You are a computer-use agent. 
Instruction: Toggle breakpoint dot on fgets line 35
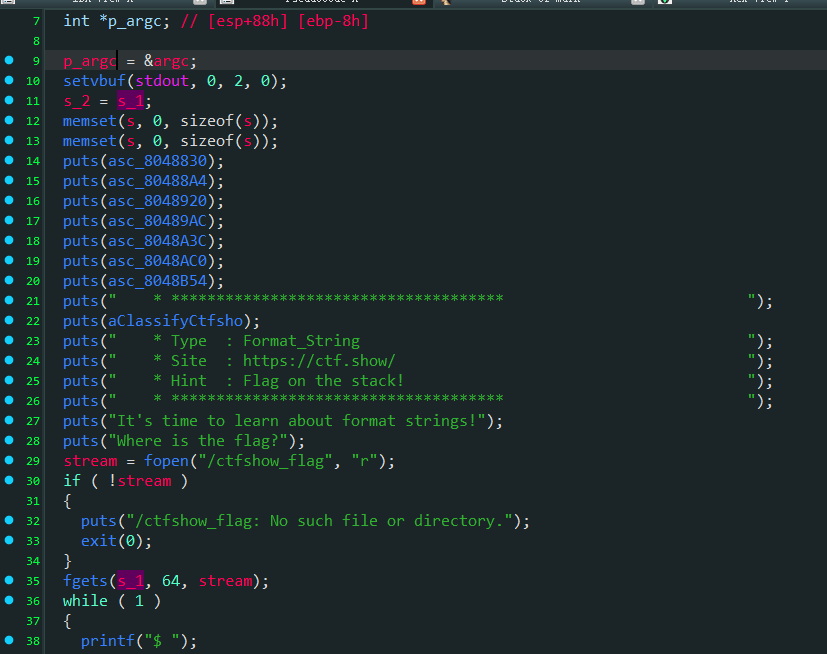[9, 581]
